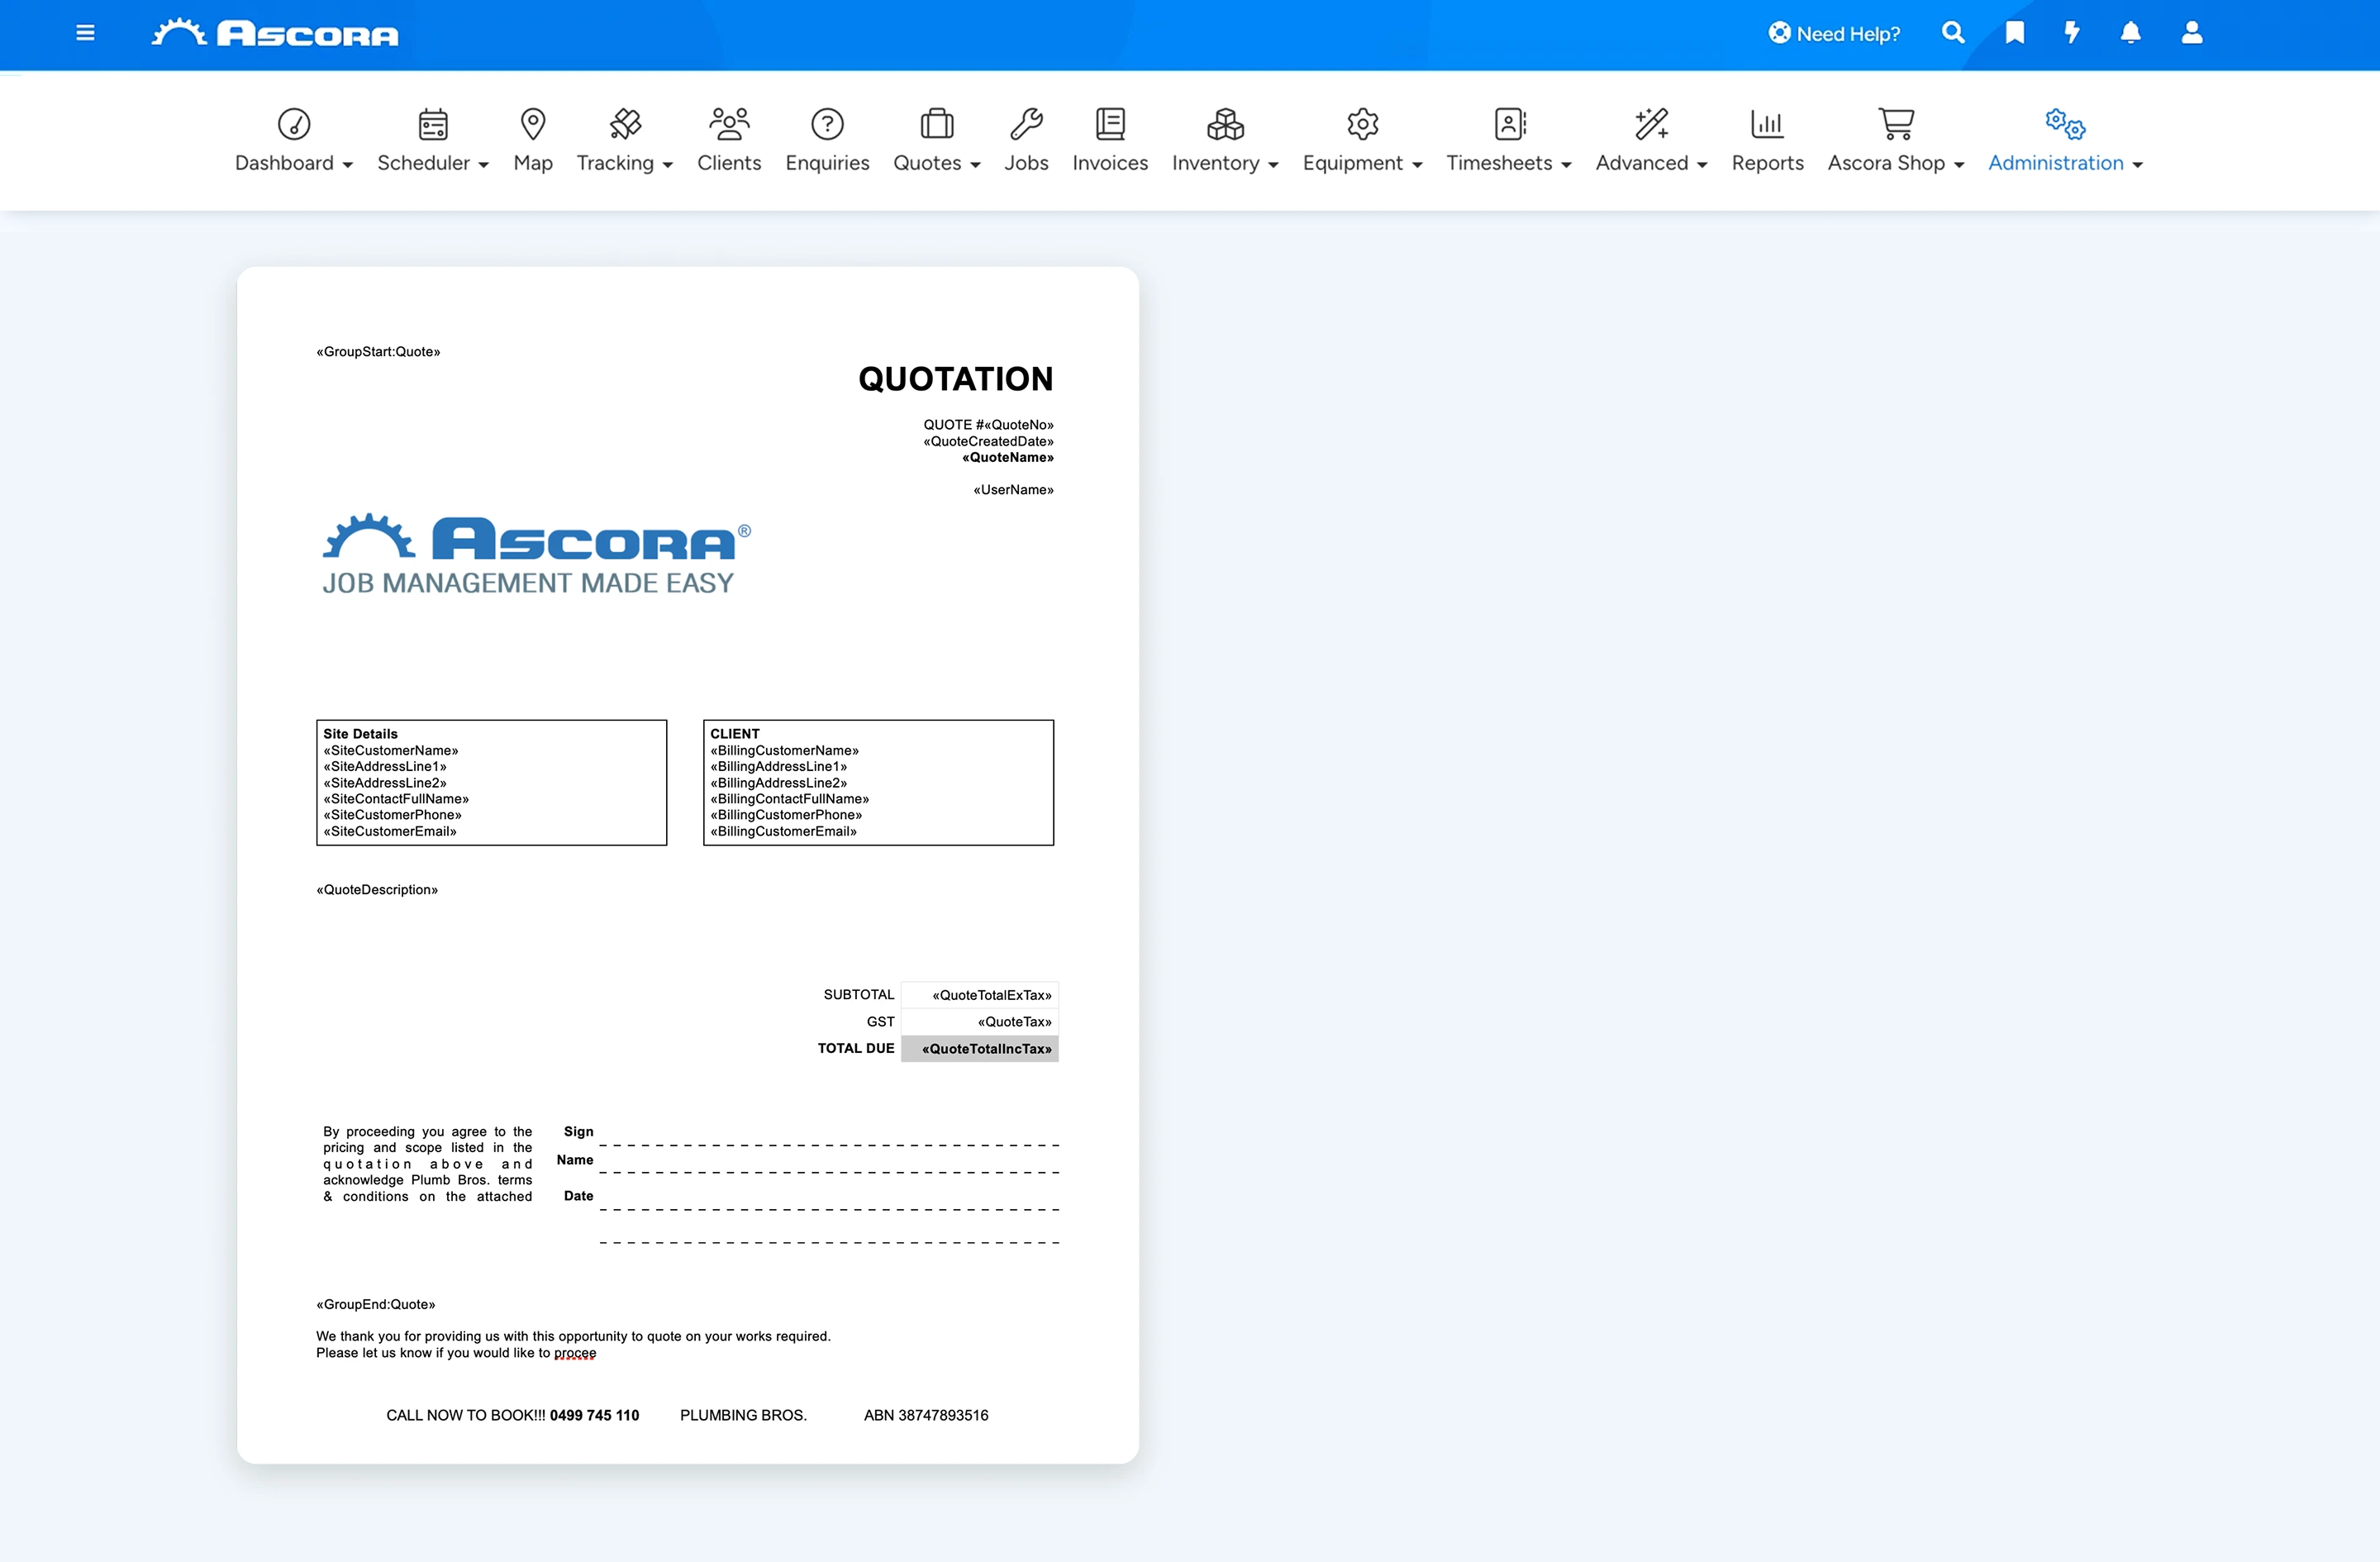
Task: Open the notifications bell icon
Action: (2131, 33)
